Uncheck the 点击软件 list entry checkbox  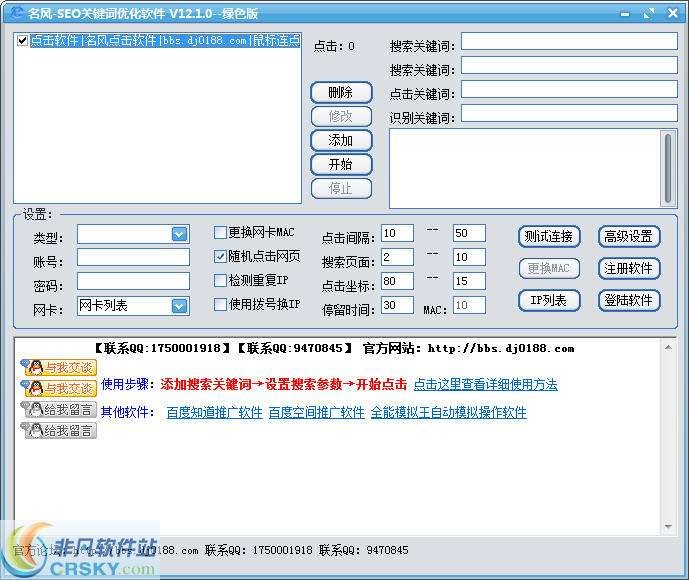[22, 40]
